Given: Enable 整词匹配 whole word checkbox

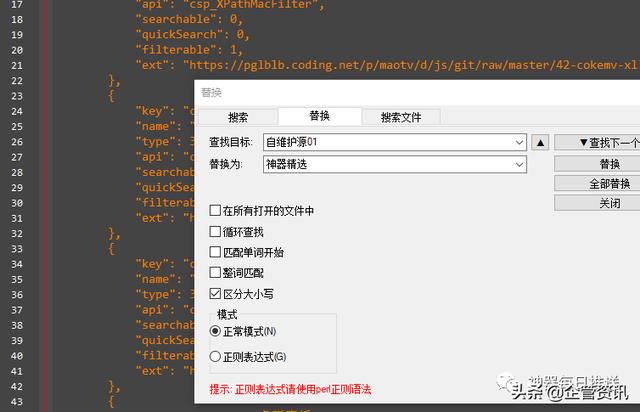Looking at the screenshot, I should 215,273.
